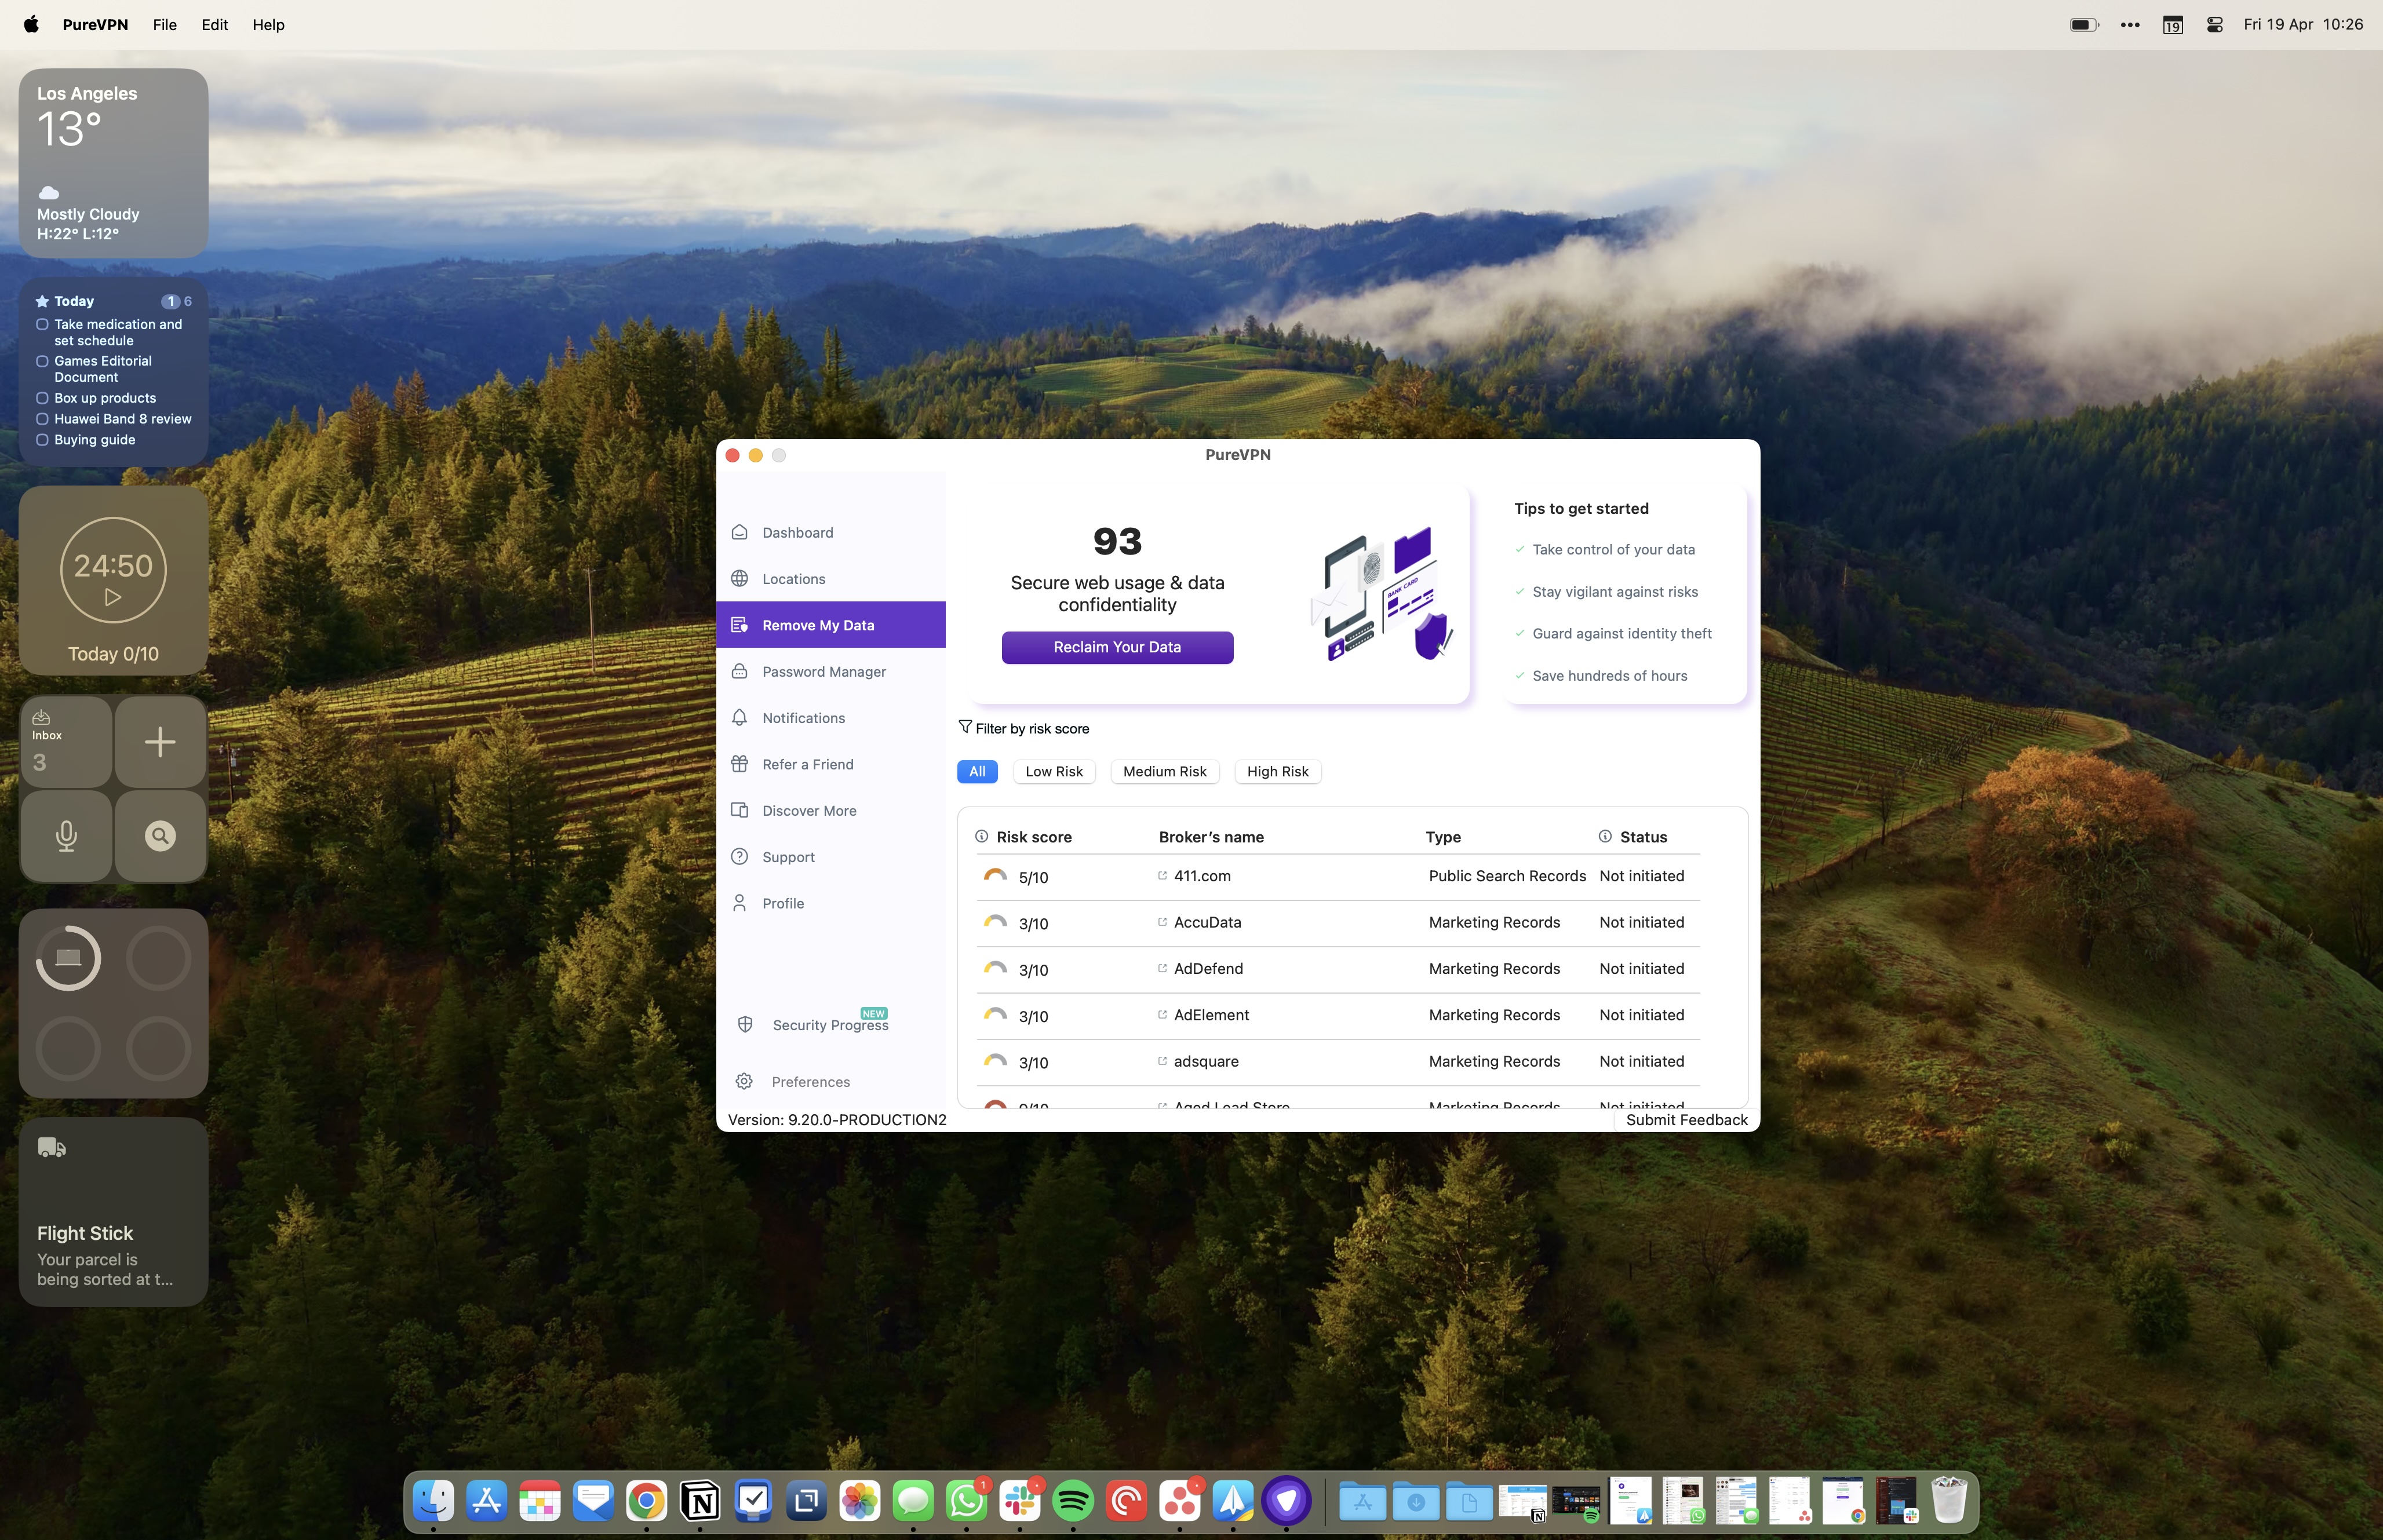Select the Medium Risk filter

[1164, 771]
